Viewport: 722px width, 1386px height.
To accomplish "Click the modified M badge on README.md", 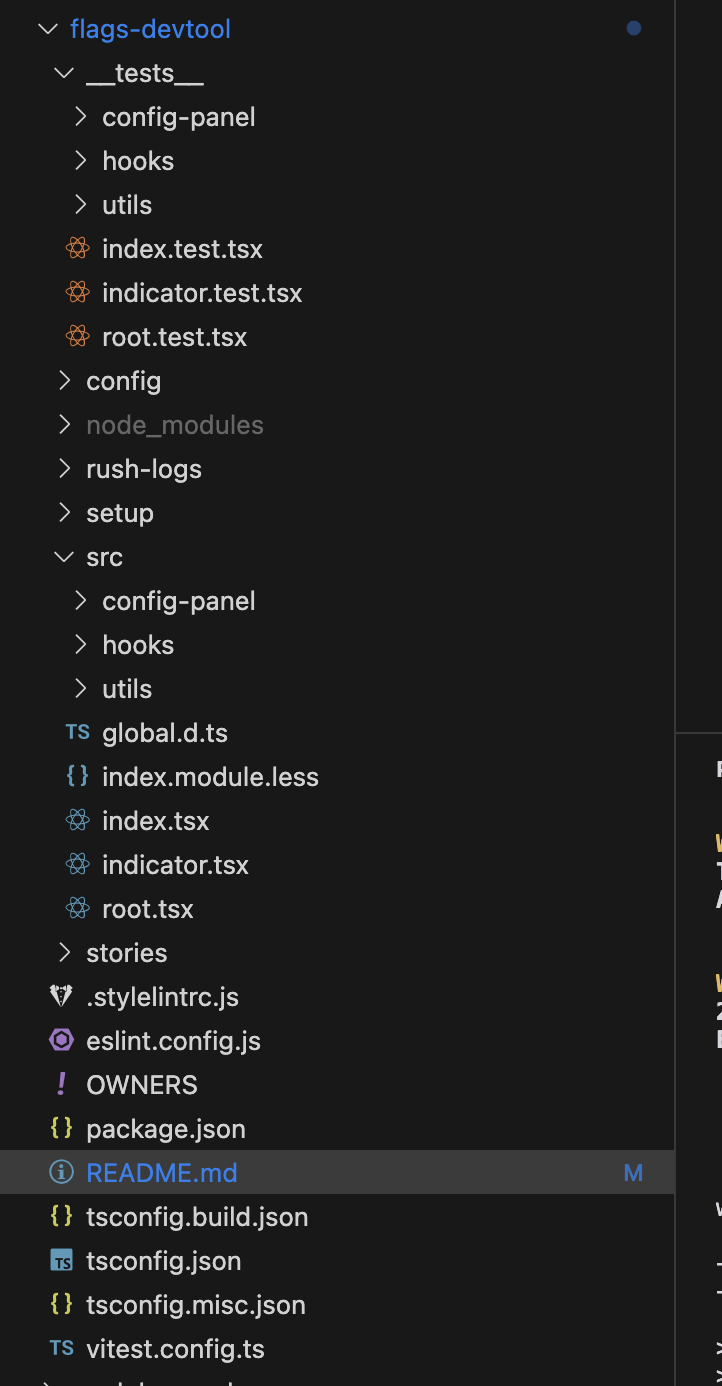I will click(x=633, y=1173).
